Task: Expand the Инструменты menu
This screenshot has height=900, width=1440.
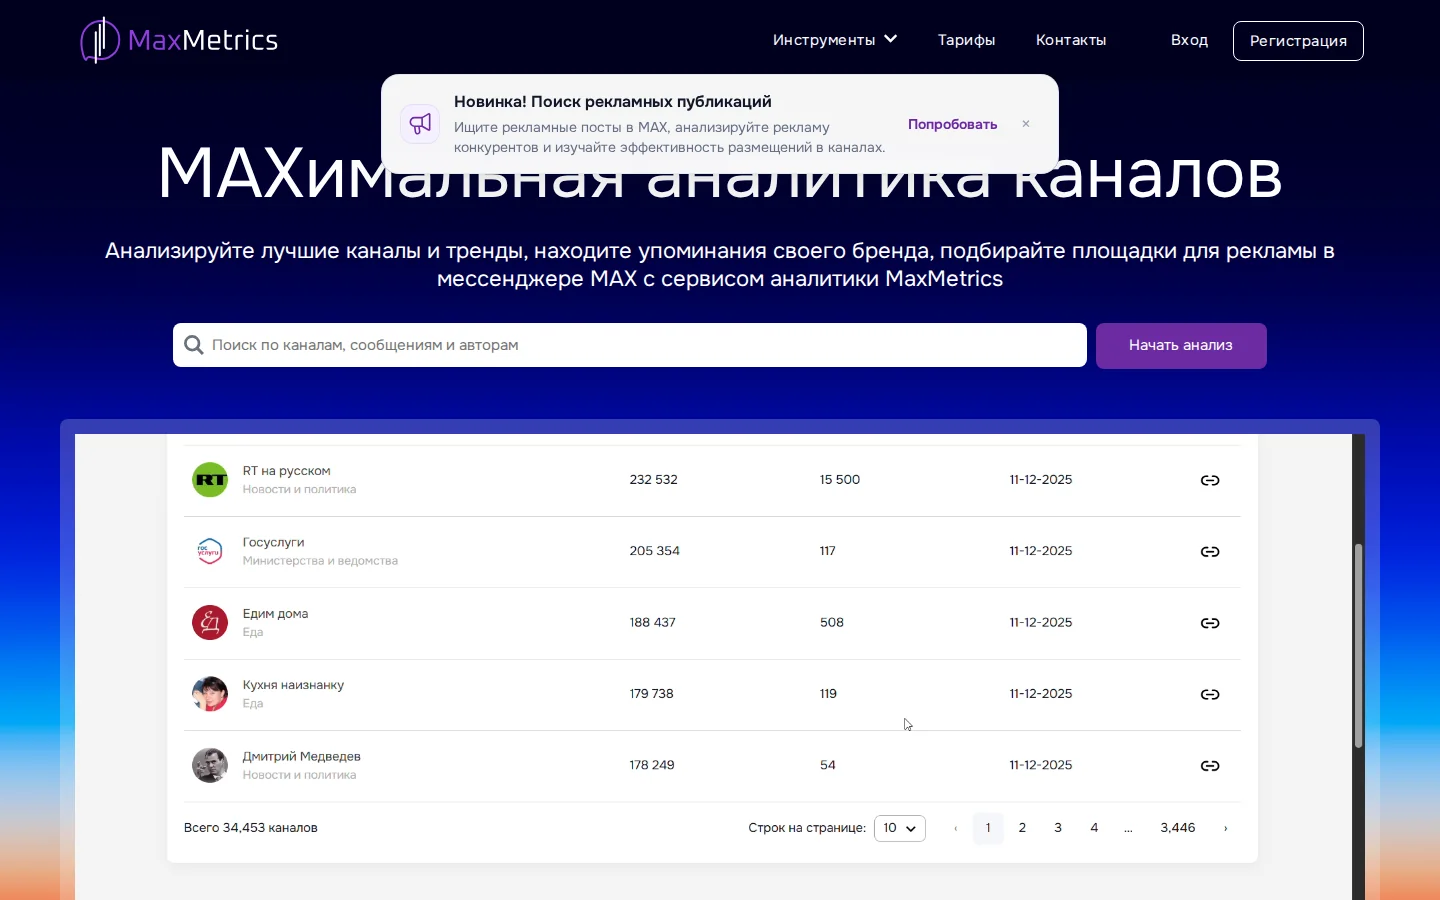Action: (835, 40)
